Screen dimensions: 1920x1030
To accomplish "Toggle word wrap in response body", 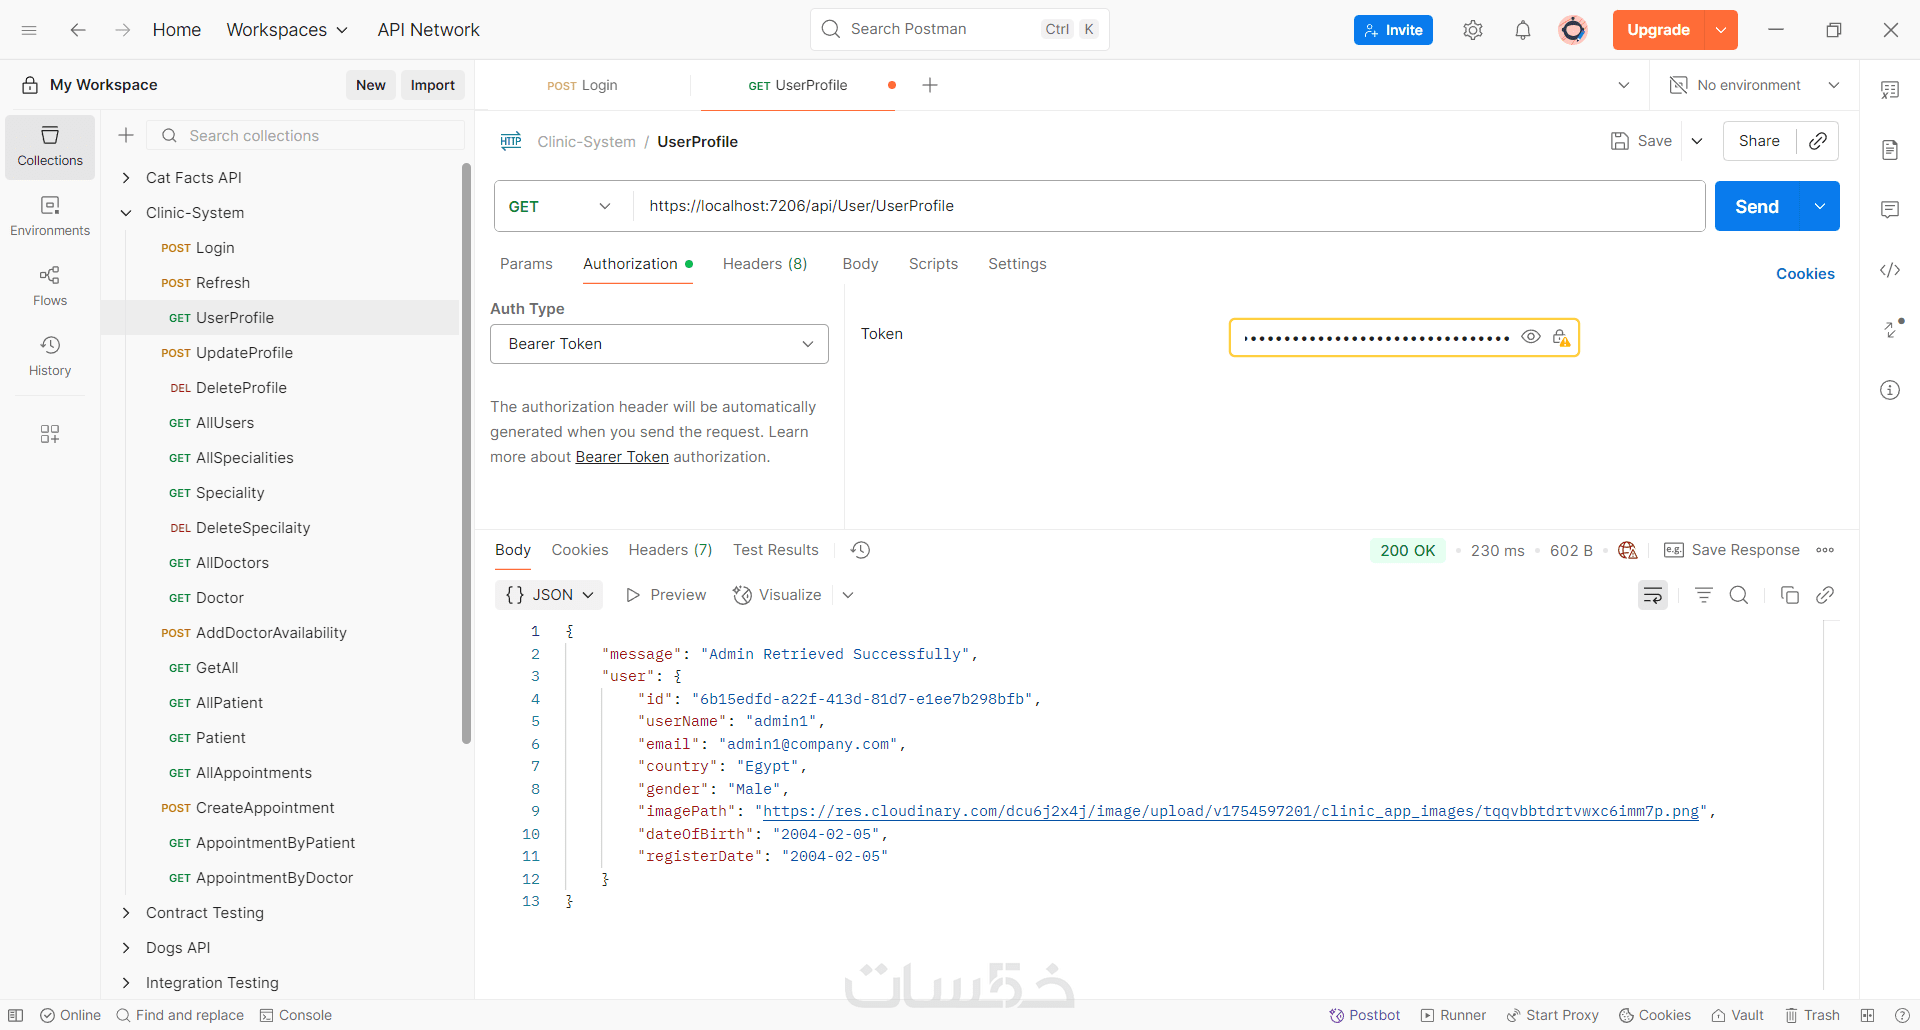I will point(1653,595).
